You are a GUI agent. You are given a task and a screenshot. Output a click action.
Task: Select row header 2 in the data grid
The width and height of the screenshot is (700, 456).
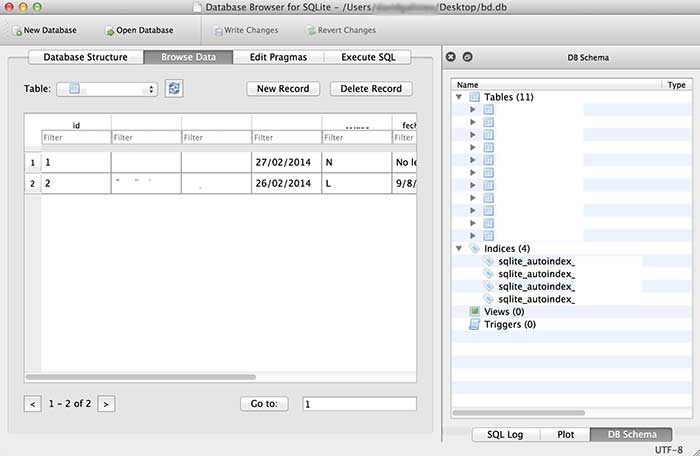33,184
